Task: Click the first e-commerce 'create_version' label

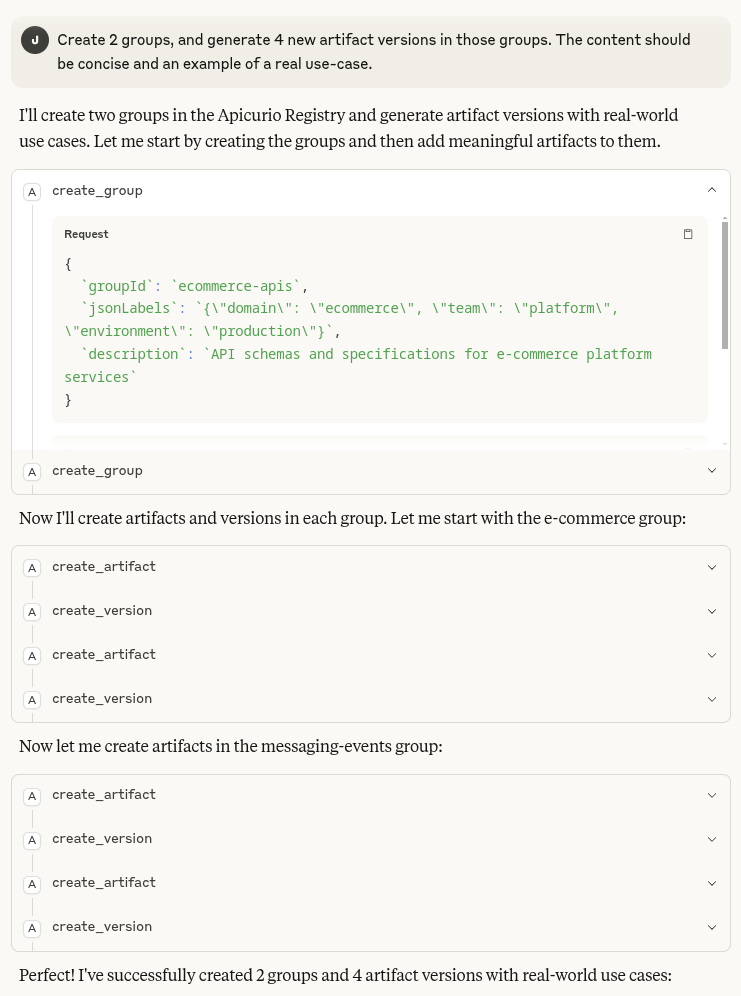Action: point(102,610)
